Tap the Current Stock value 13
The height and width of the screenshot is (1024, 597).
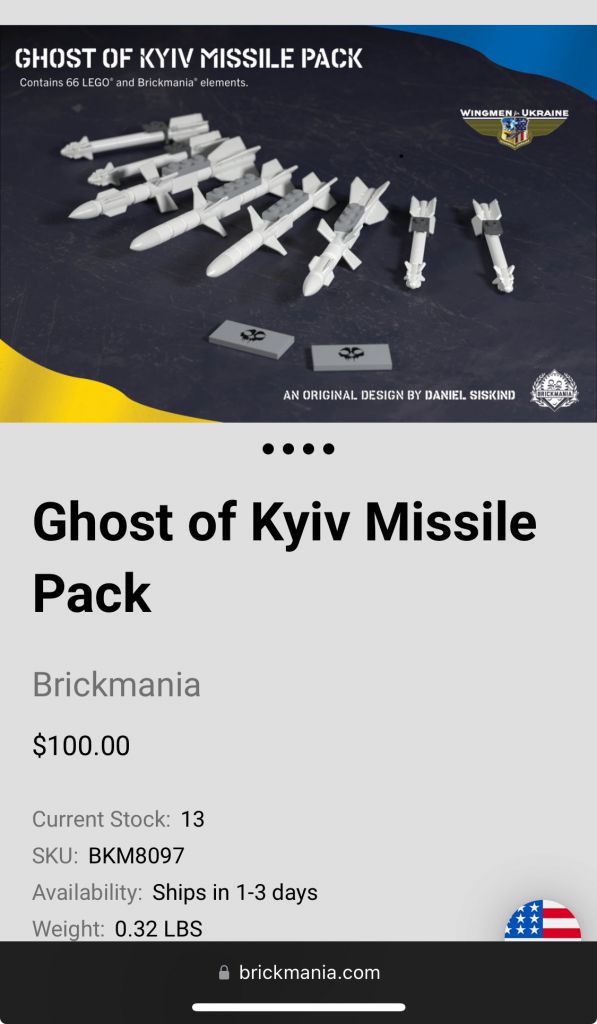pyautogui.click(x=193, y=819)
